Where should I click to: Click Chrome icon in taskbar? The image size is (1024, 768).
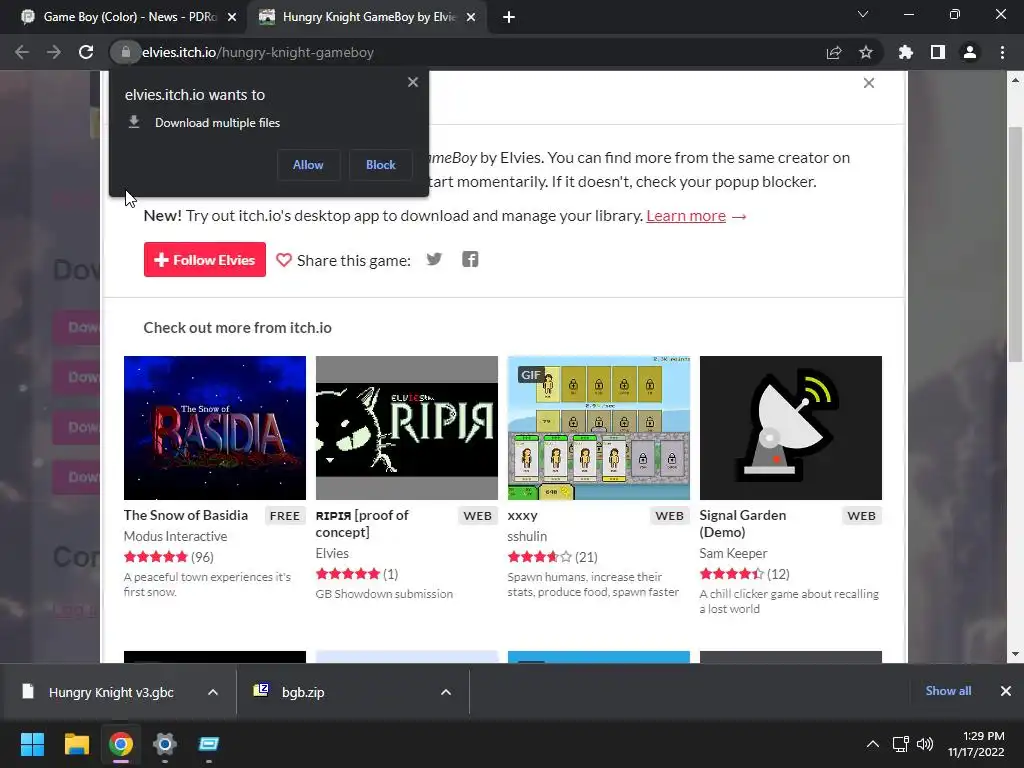(121, 744)
